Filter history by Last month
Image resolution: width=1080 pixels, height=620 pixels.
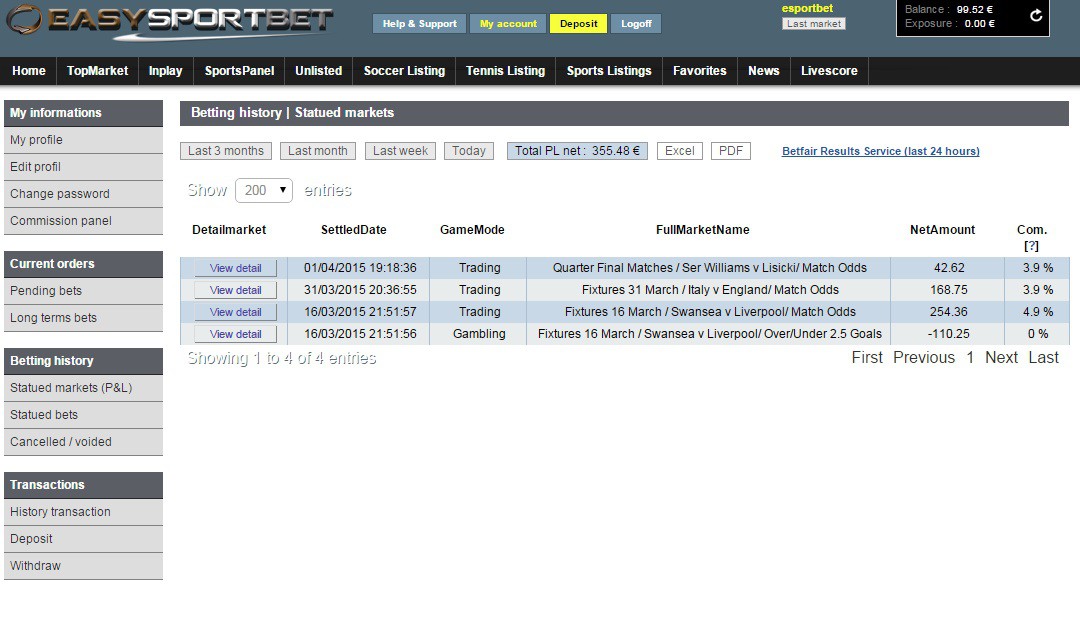coord(318,151)
